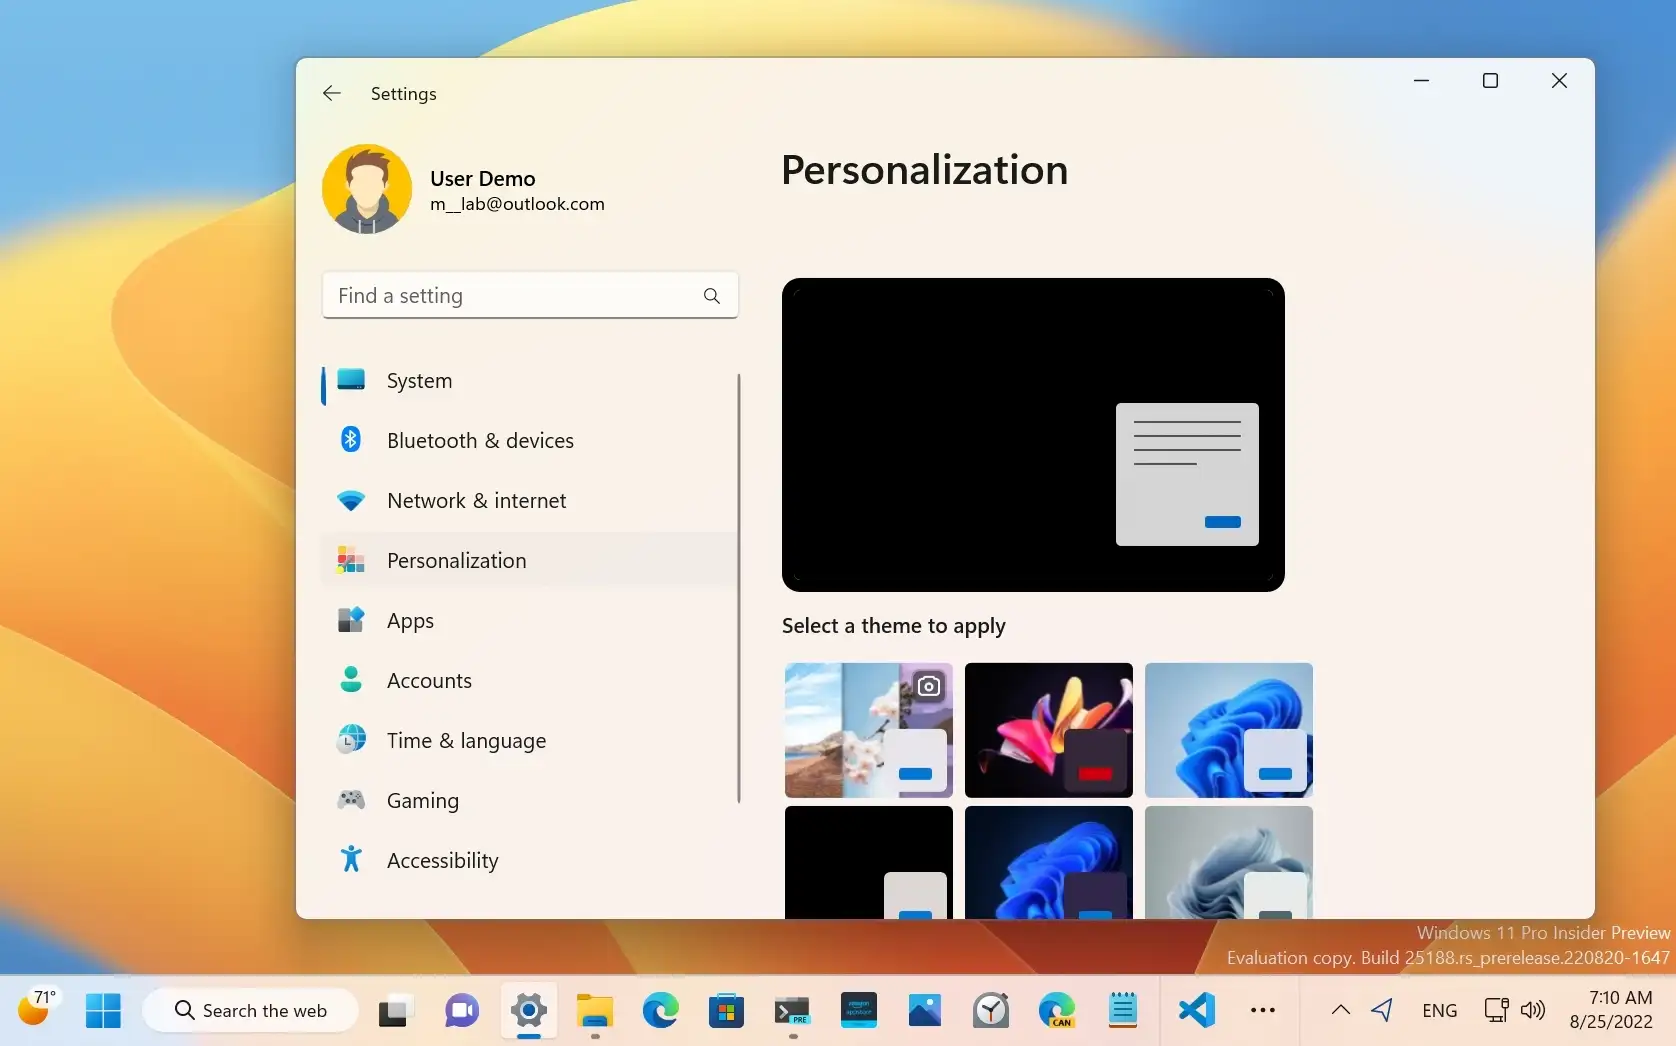
Task: Launch Visual Studio Code from the taskbar
Action: point(1197,1012)
